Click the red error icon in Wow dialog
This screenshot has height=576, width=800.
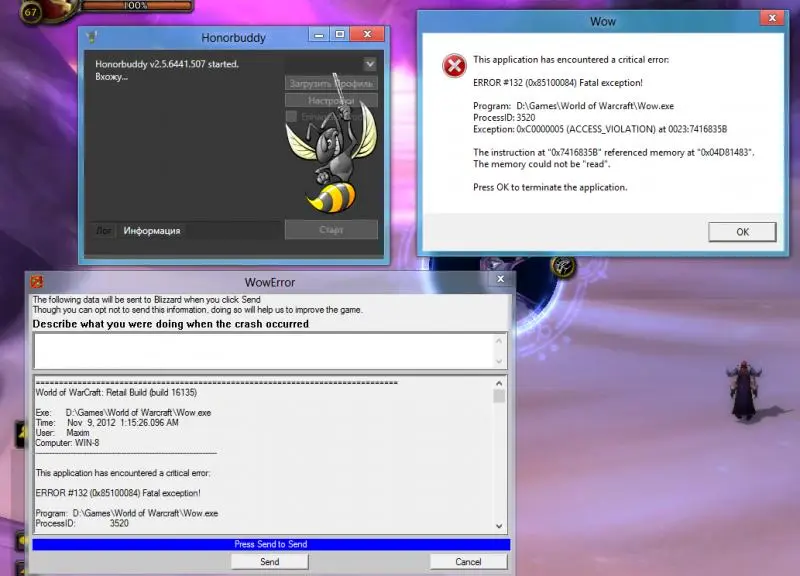click(454, 65)
